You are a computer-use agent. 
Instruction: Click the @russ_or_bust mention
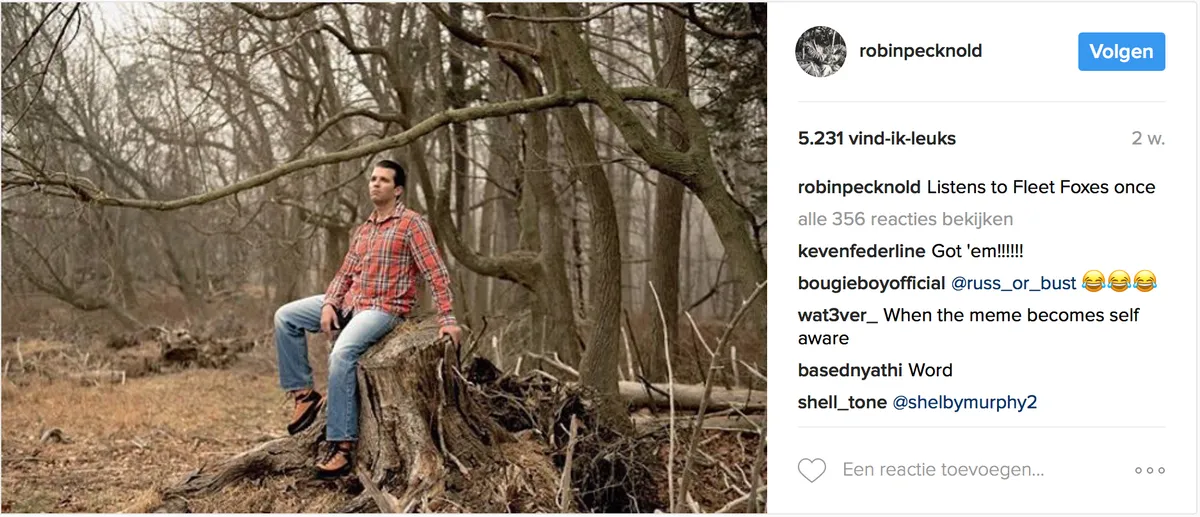[1013, 283]
